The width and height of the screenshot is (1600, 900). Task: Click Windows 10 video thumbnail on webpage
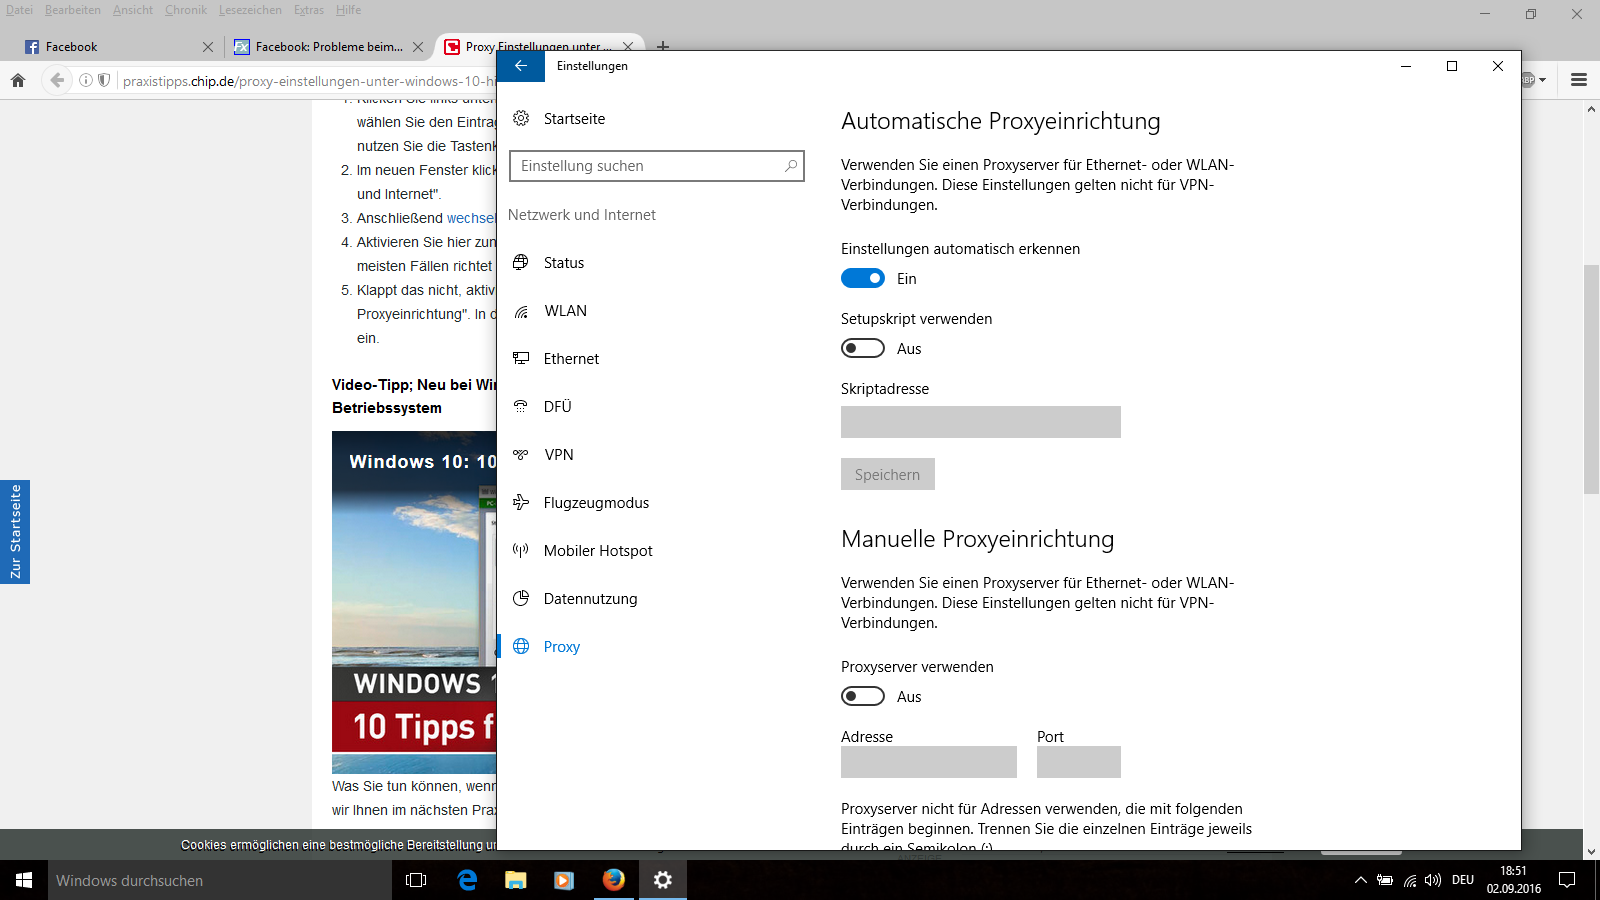point(414,601)
